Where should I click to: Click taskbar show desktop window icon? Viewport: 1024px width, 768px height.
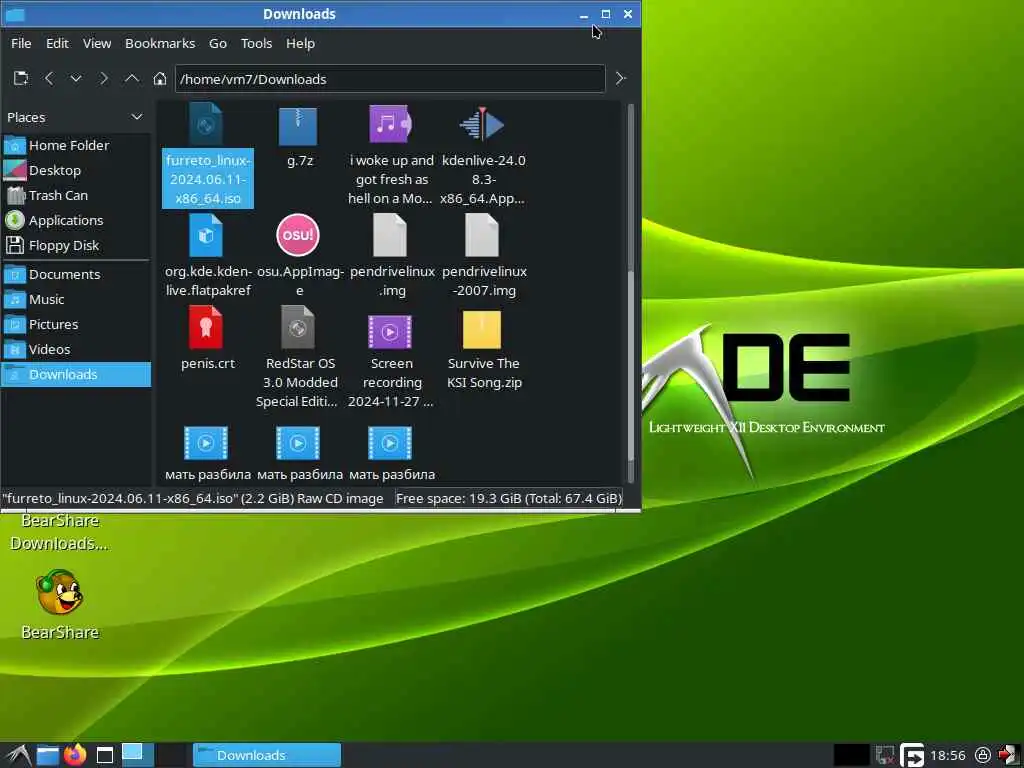point(104,756)
